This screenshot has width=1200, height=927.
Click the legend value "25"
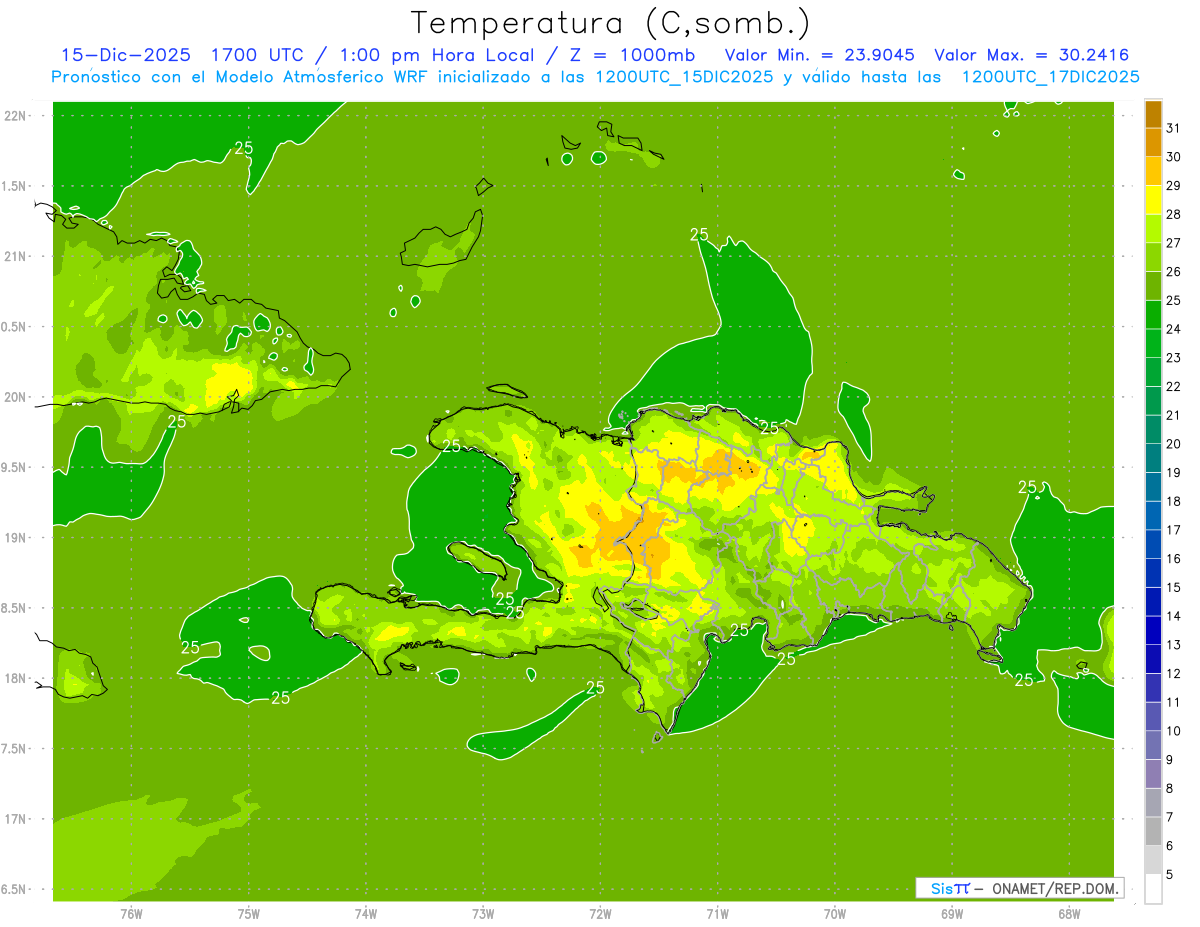pos(1174,300)
